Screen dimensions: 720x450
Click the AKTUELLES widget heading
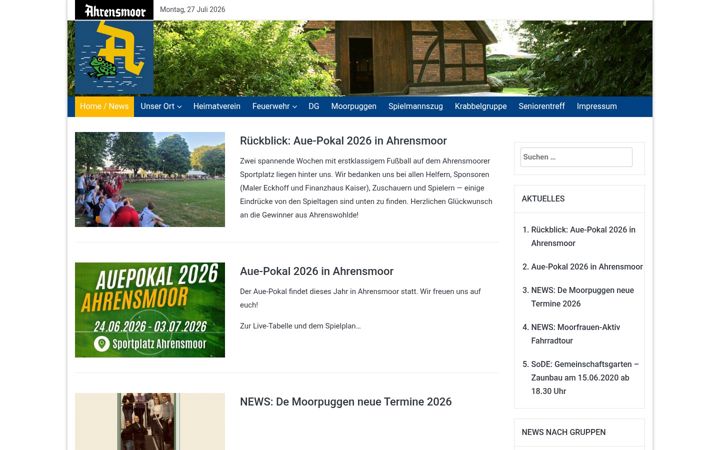coord(543,199)
